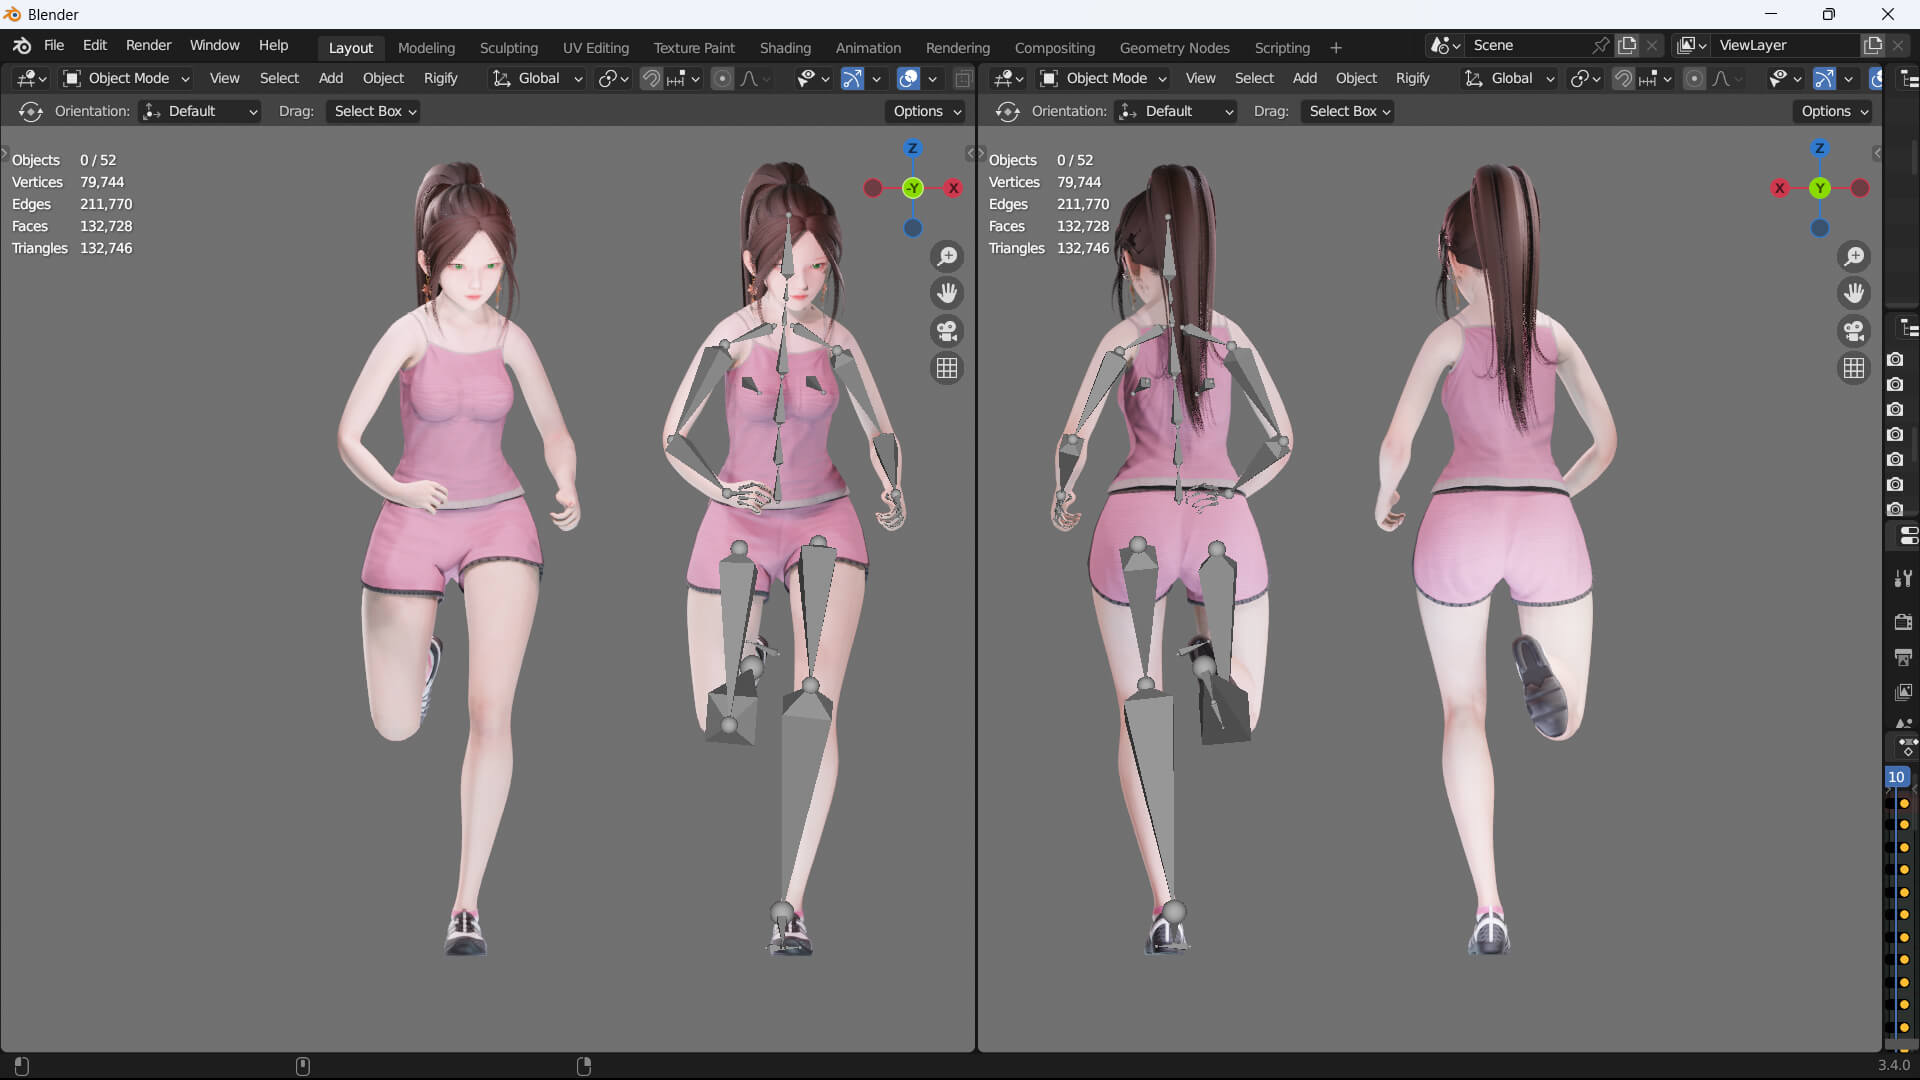Click the pan hand icon in left viewport
The image size is (1920, 1080).
pos(946,293)
